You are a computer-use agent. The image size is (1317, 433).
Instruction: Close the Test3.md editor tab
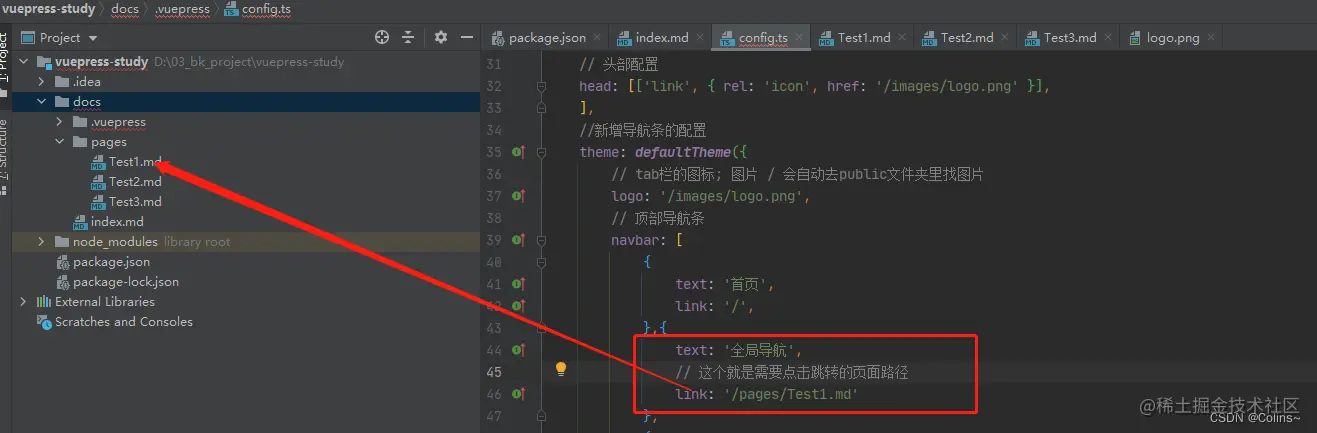tap(1108, 38)
